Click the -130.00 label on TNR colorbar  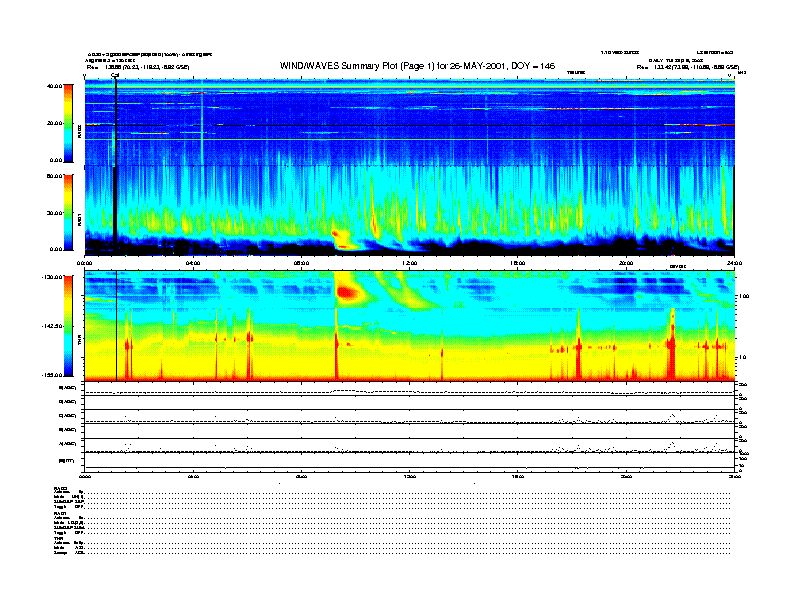point(52,277)
